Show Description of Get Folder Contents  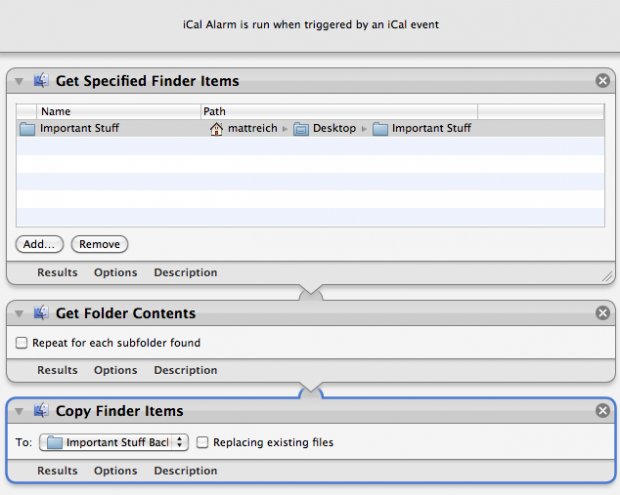pyautogui.click(x=185, y=370)
